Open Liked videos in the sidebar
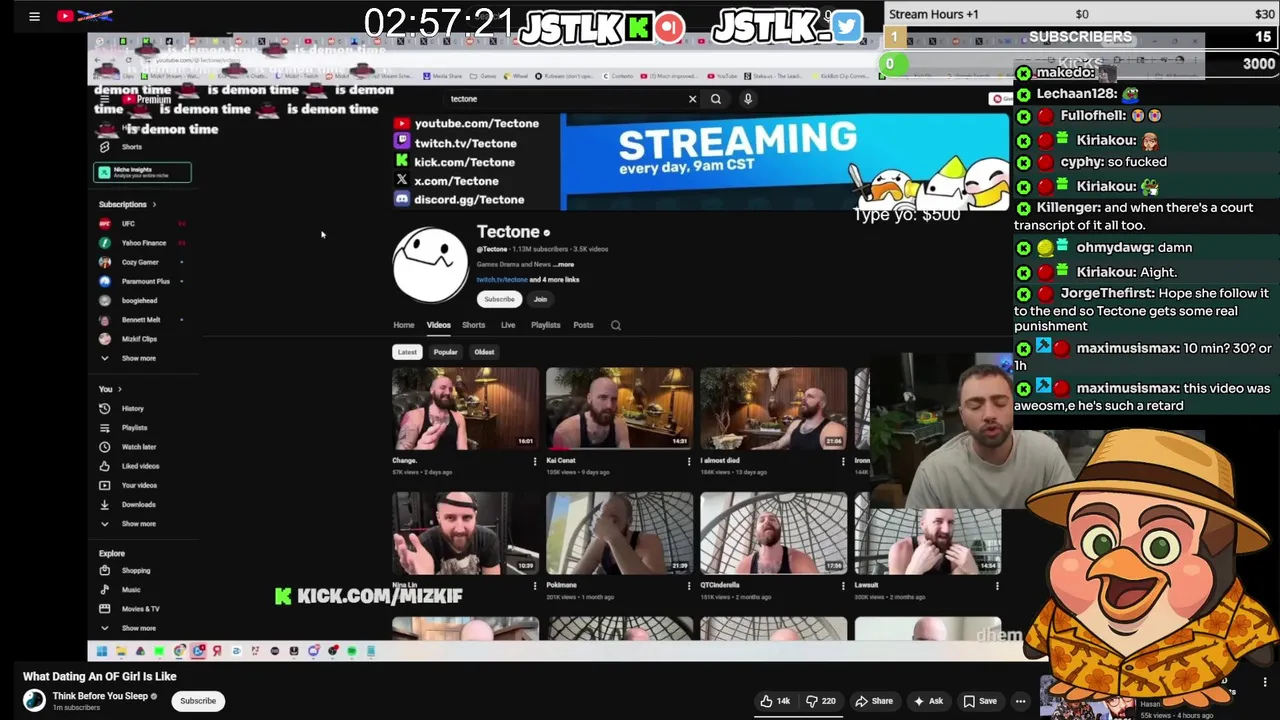This screenshot has height=720, width=1280. tap(140, 466)
